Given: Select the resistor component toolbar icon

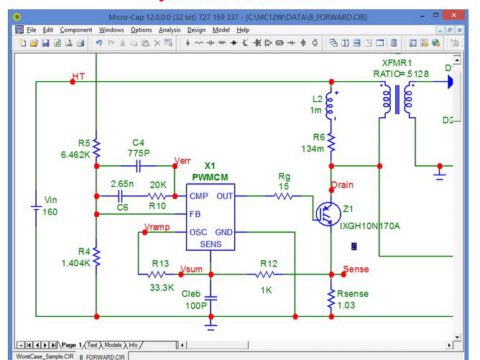Looking at the screenshot, I should pyautogui.click(x=199, y=43).
